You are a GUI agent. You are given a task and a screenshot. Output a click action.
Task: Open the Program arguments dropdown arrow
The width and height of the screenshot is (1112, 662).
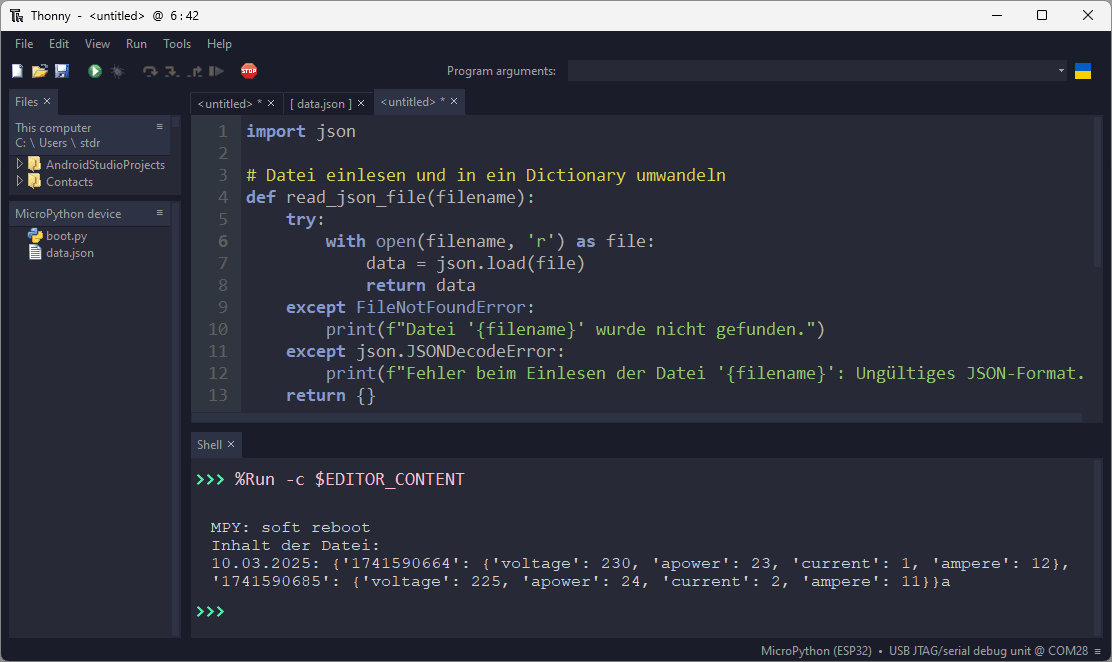point(1061,71)
